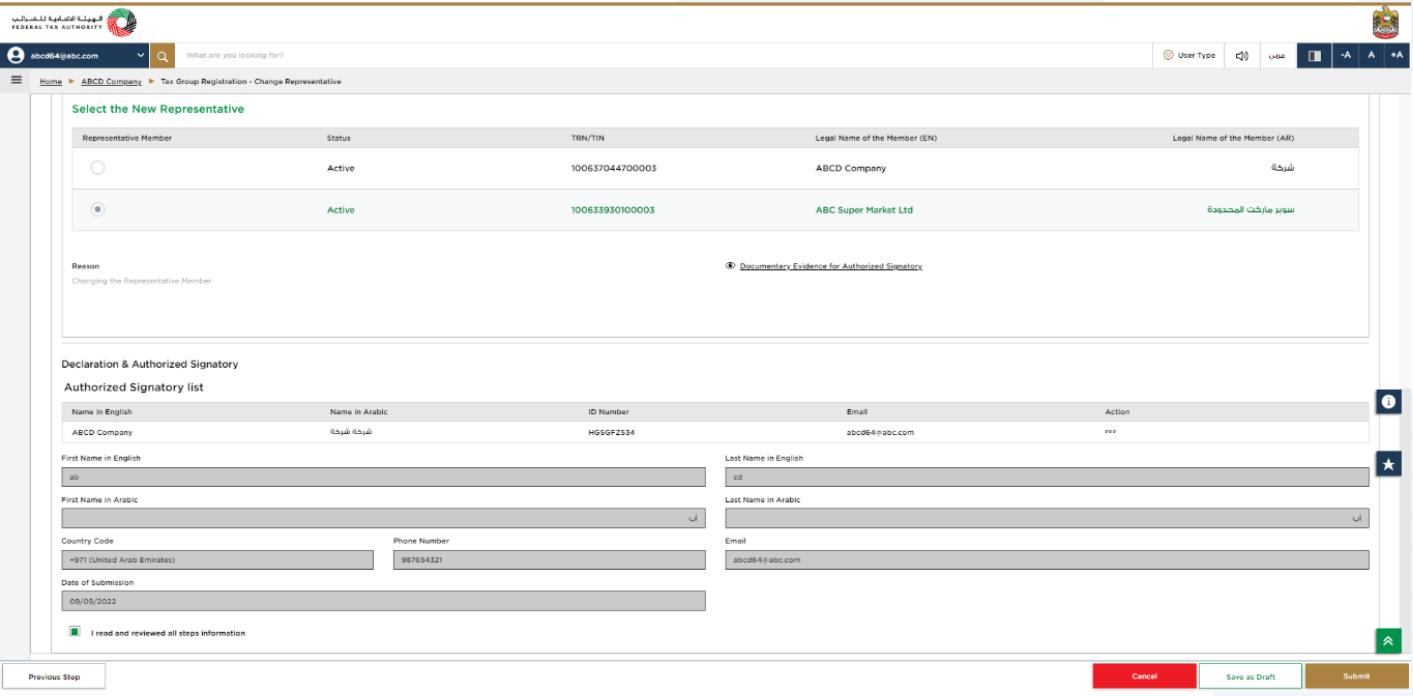Reset font size with A button
This screenshot has width=1413, height=696.
(1371, 56)
